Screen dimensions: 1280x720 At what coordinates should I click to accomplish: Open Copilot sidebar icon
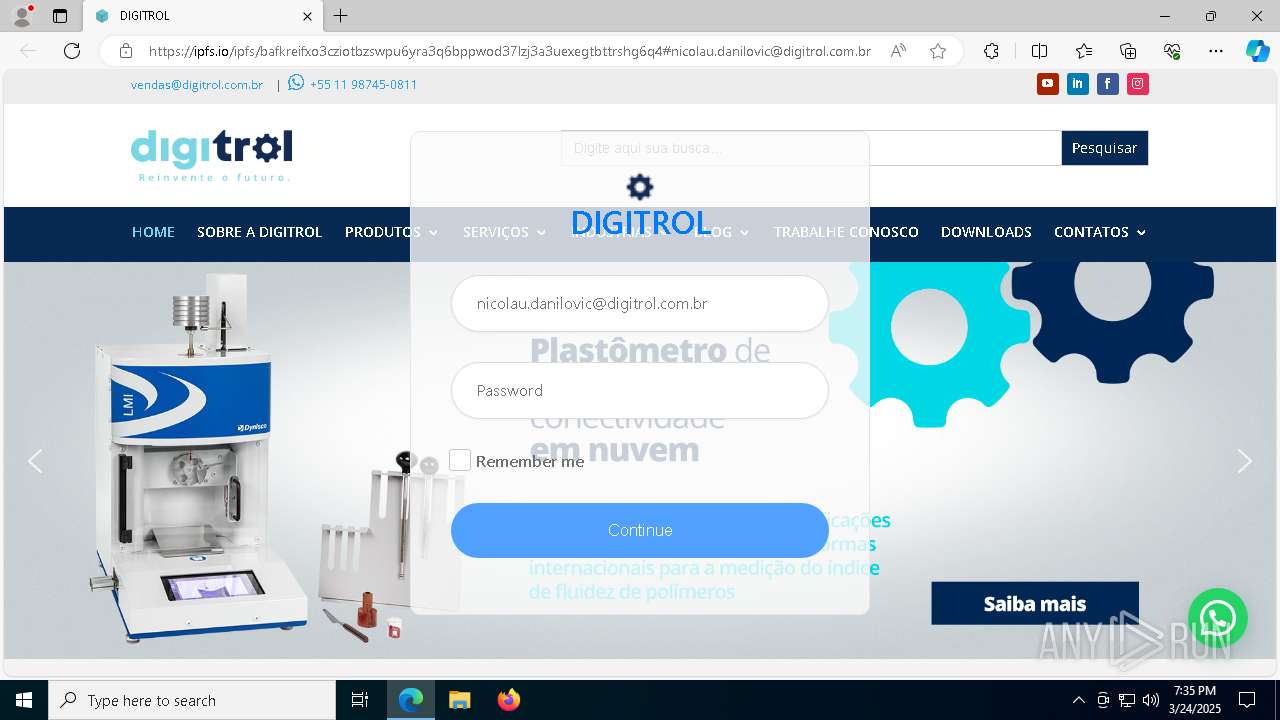pos(1257,51)
